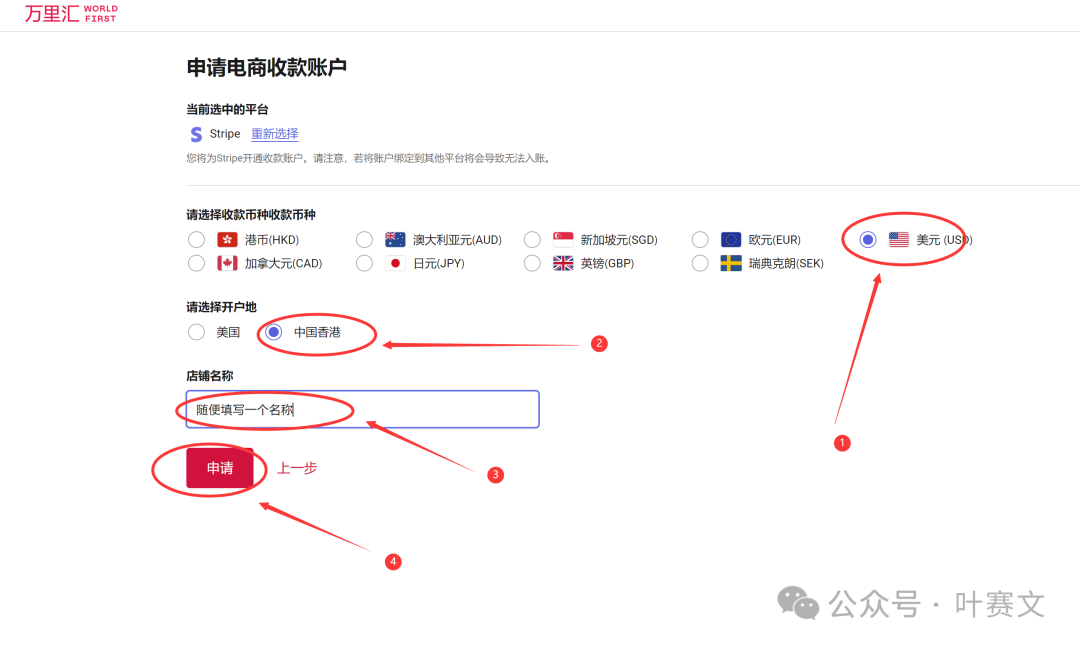Select 中国香港 as the account location

(x=274, y=332)
